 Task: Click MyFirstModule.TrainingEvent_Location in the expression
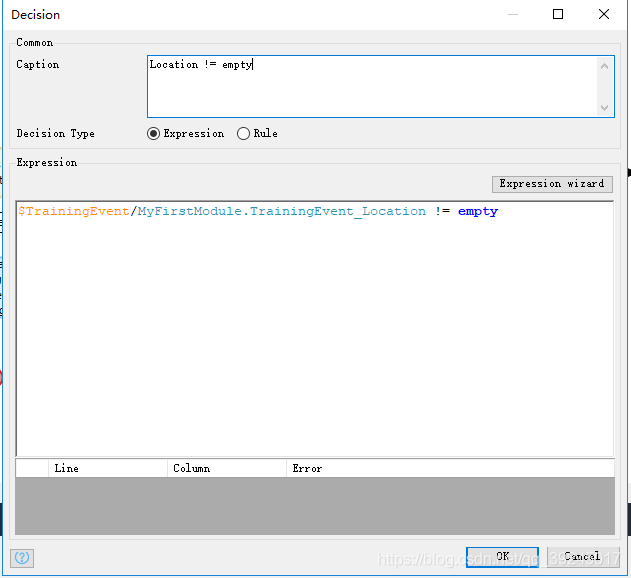pos(281,211)
